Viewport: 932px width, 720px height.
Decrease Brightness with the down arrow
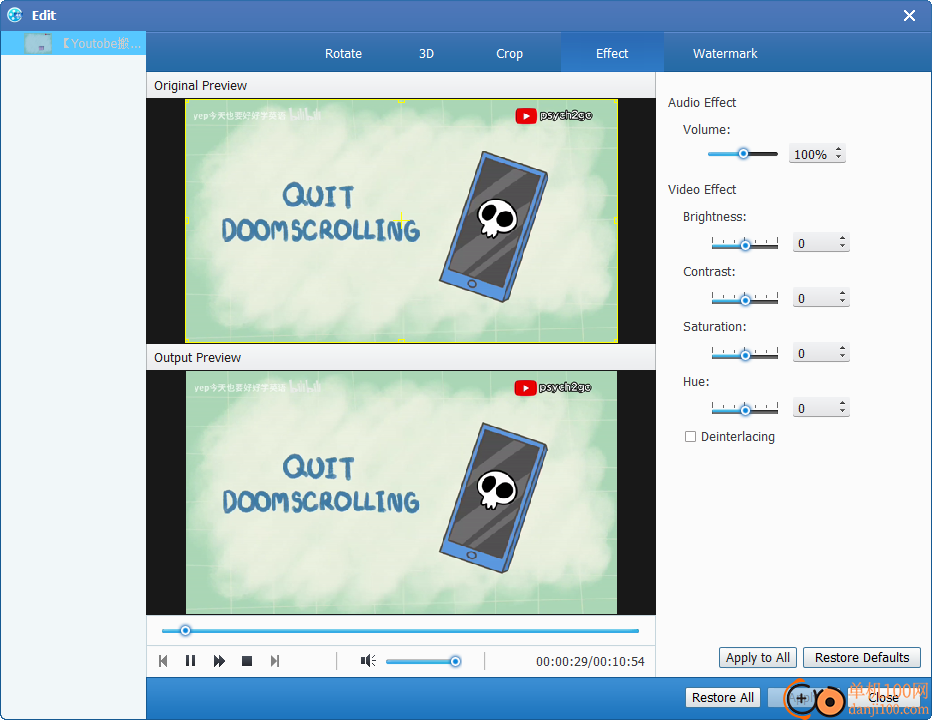[842, 247]
